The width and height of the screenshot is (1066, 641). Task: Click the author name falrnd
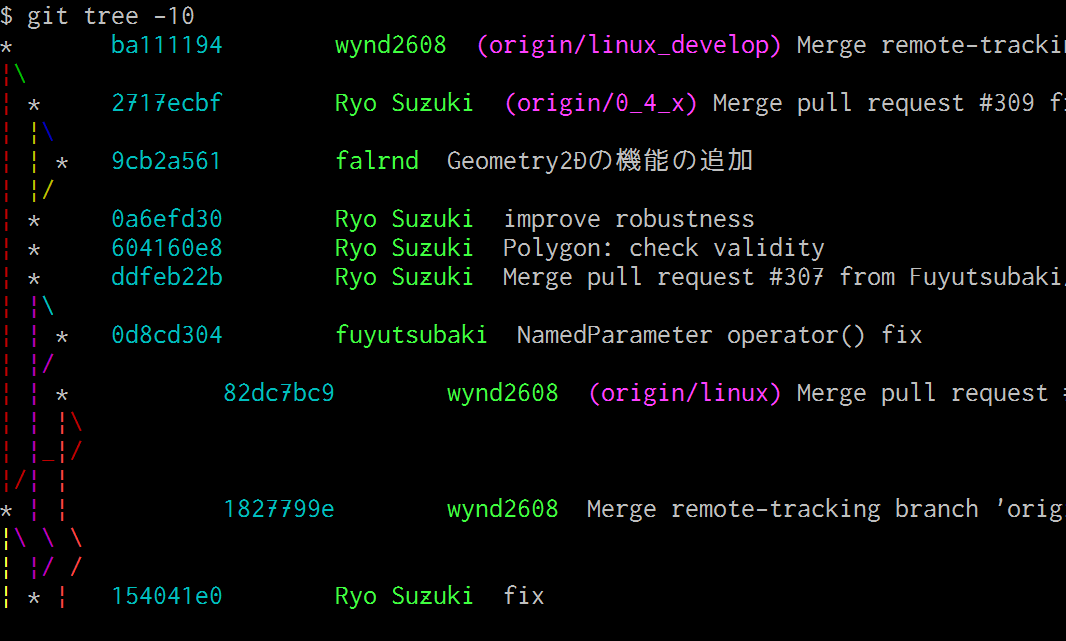377,161
